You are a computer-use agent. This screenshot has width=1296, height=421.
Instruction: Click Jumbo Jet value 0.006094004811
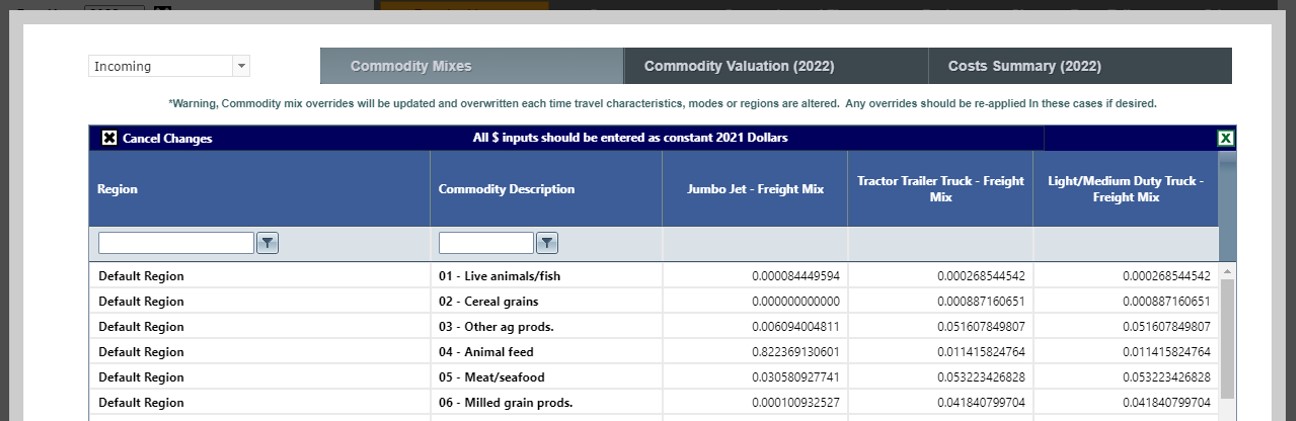pyautogui.click(x=796, y=326)
